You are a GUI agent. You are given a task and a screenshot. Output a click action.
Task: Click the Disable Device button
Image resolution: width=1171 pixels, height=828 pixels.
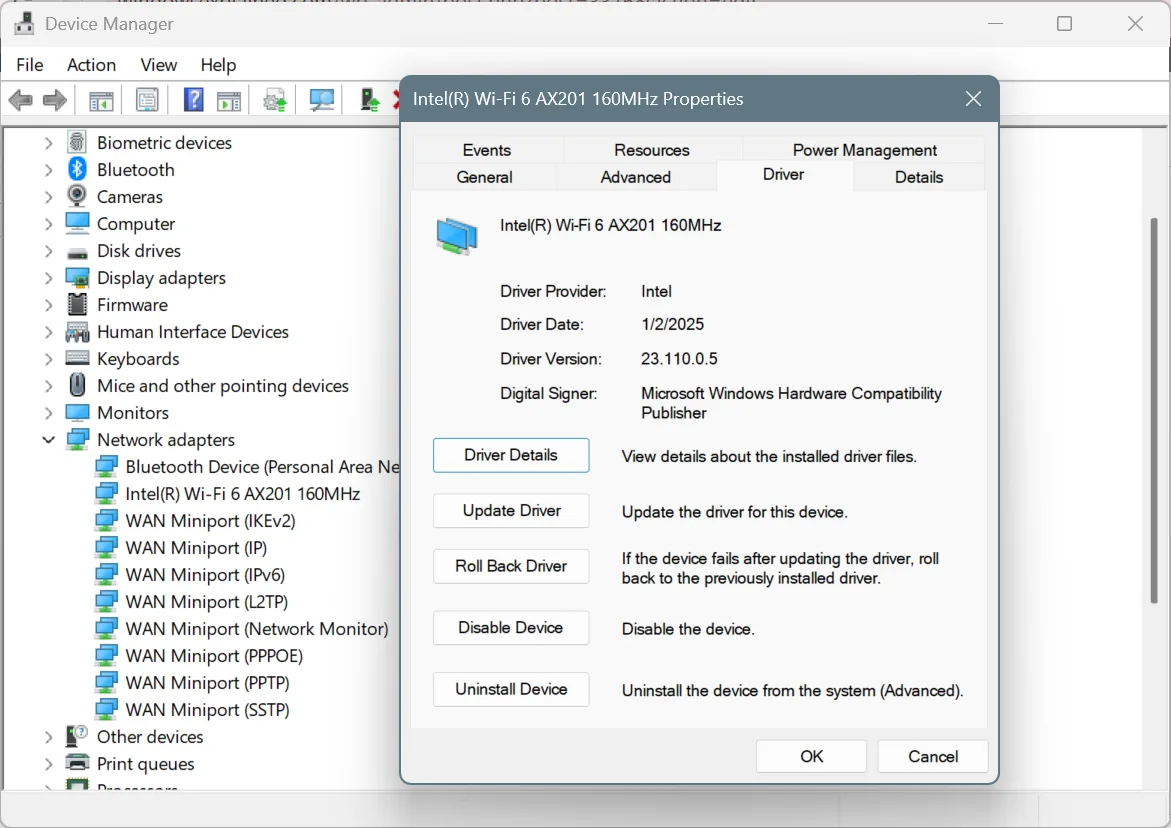[511, 627]
